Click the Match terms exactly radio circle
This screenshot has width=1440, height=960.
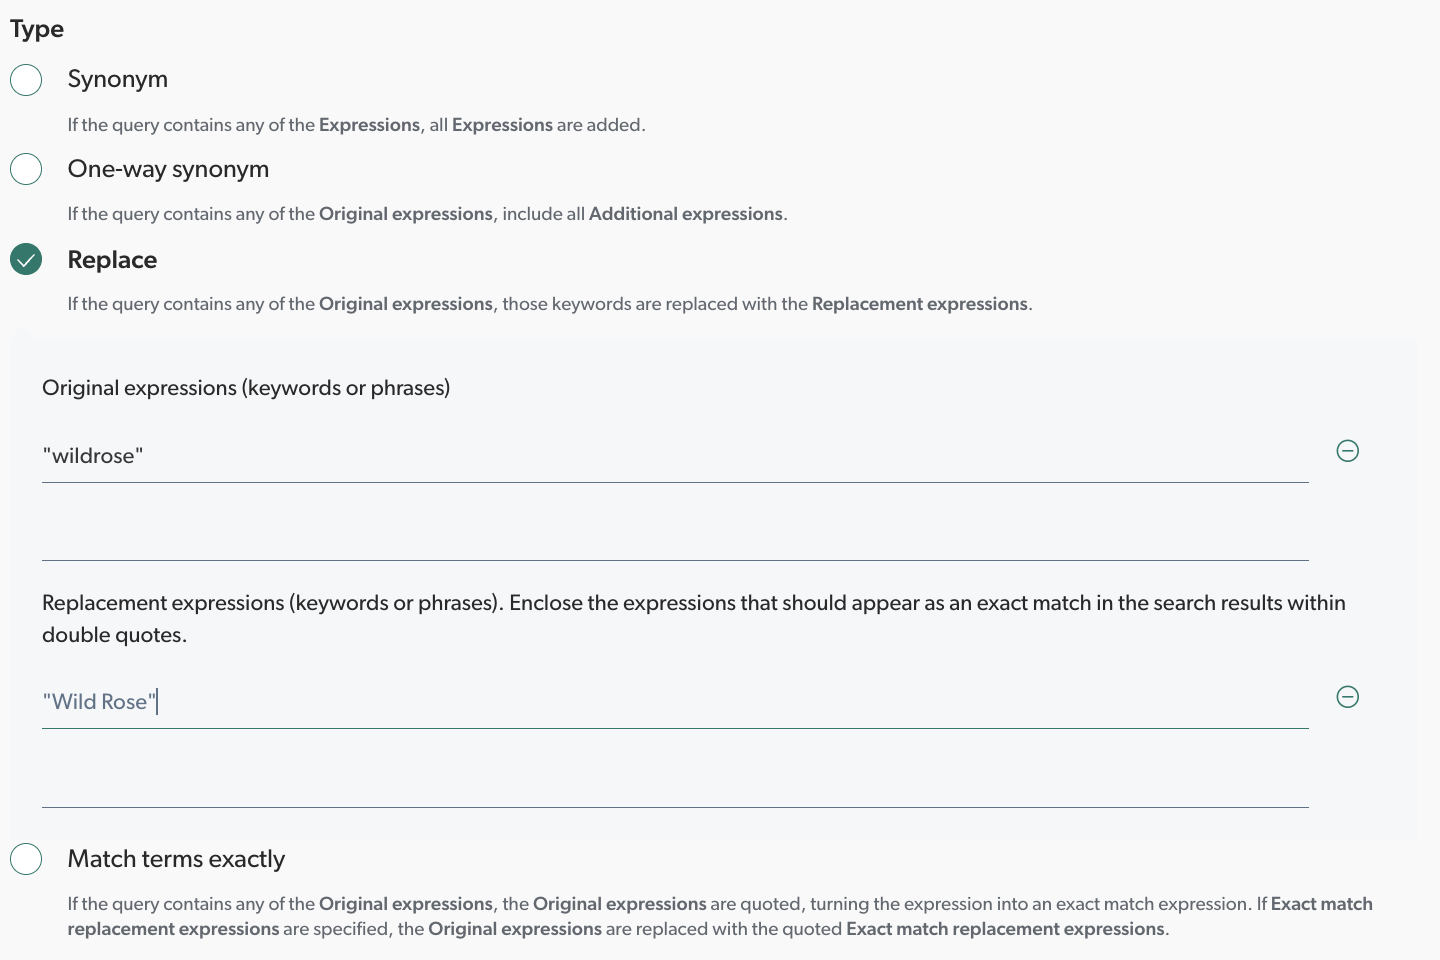pyautogui.click(x=26, y=858)
